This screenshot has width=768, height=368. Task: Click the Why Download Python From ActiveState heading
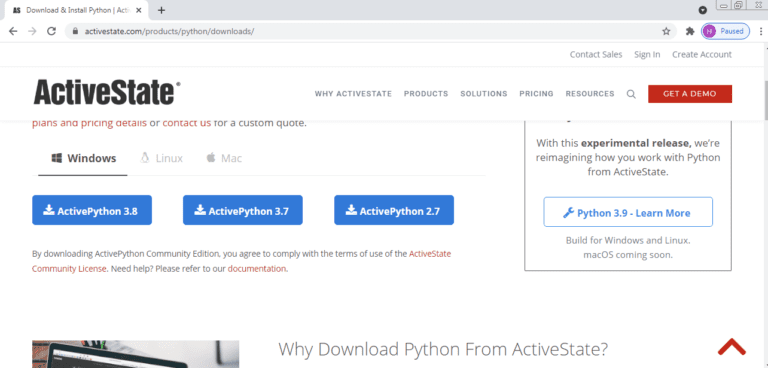click(x=443, y=349)
